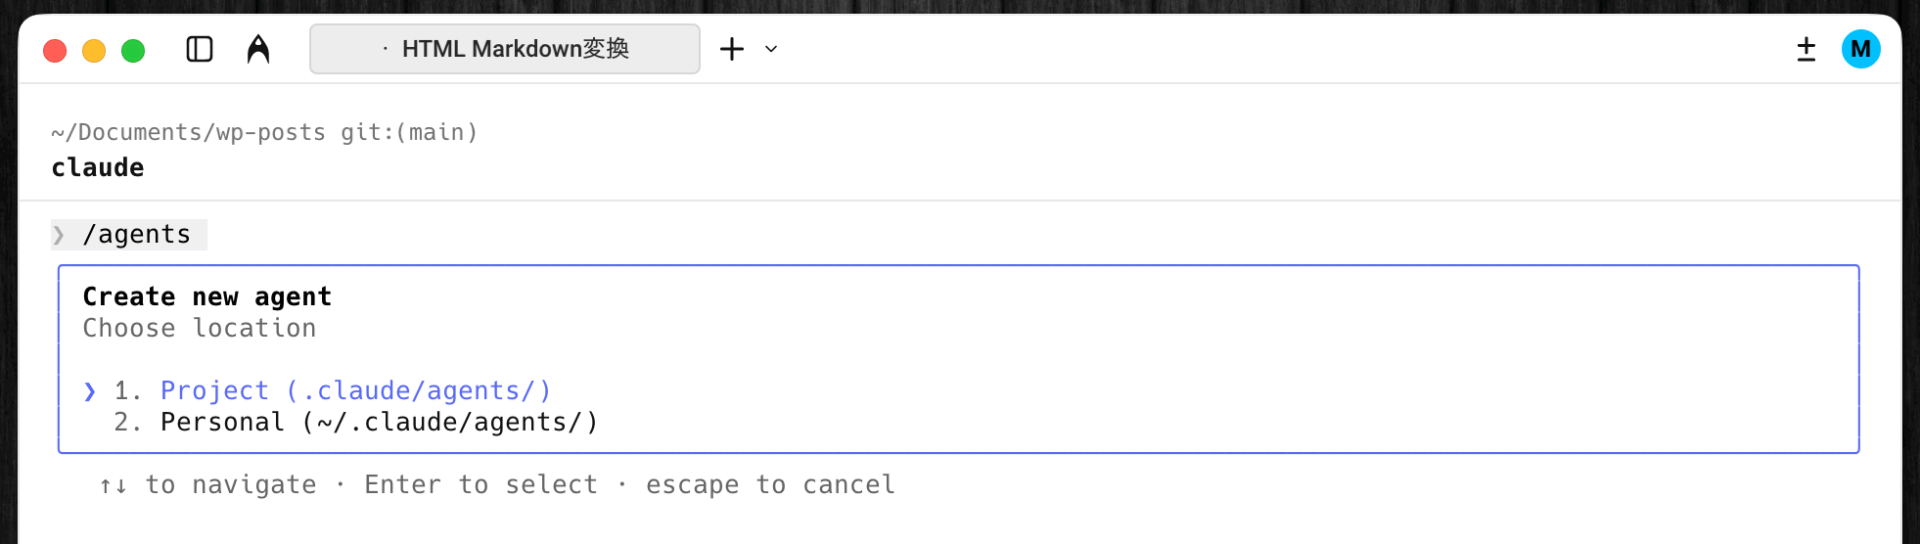Click the "/agents" command input line
Image resolution: width=1920 pixels, height=544 pixels.
pyautogui.click(x=137, y=235)
